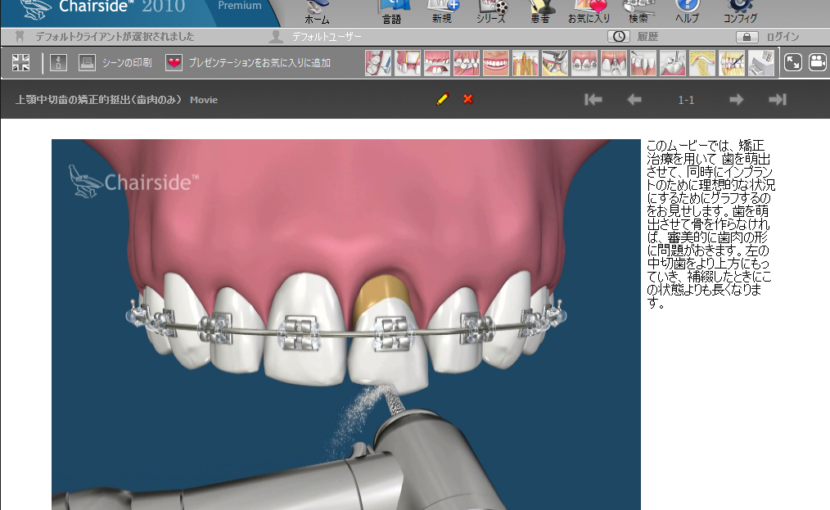Click the description text このムービーでは
The height and width of the screenshot is (510, 830).
(711, 224)
